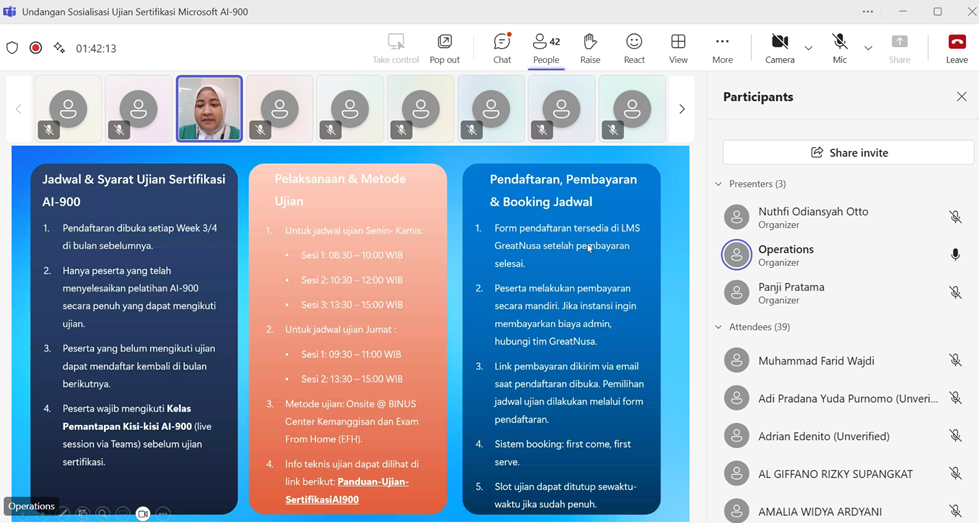Close the Participants panel
The width and height of the screenshot is (979, 523).
962,96
